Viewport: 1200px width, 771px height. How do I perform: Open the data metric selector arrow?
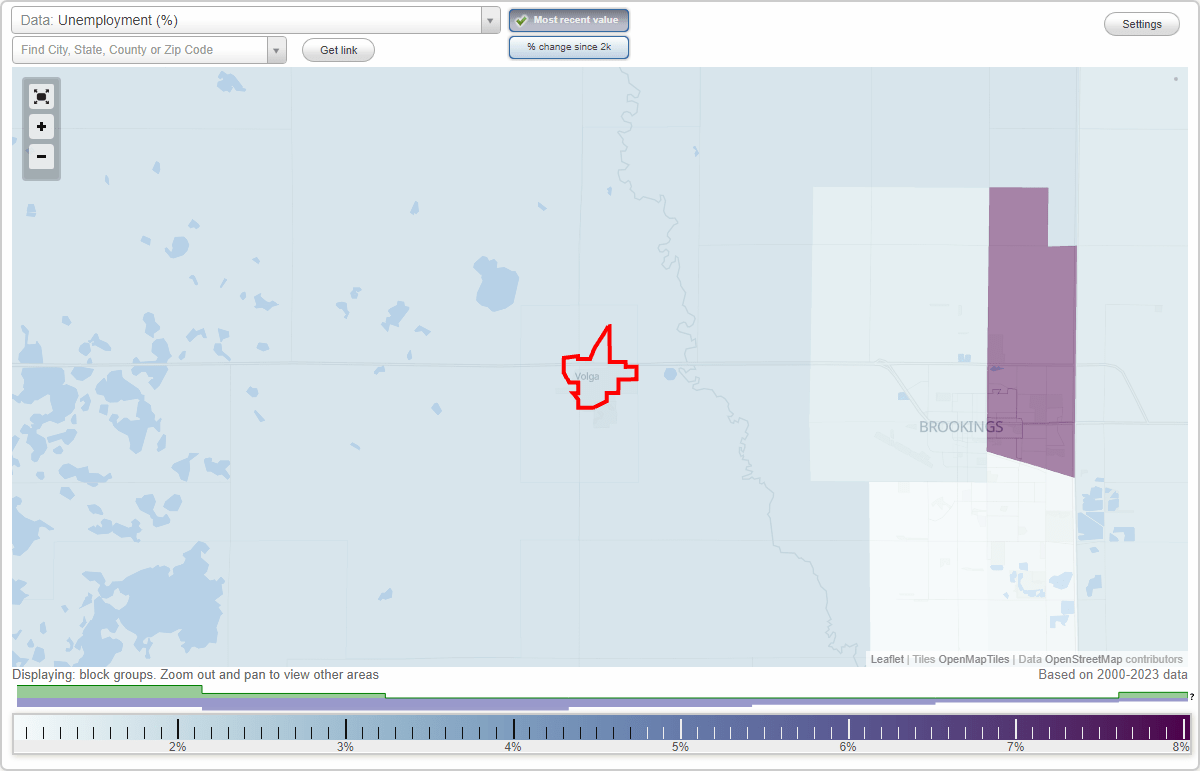[x=489, y=19]
